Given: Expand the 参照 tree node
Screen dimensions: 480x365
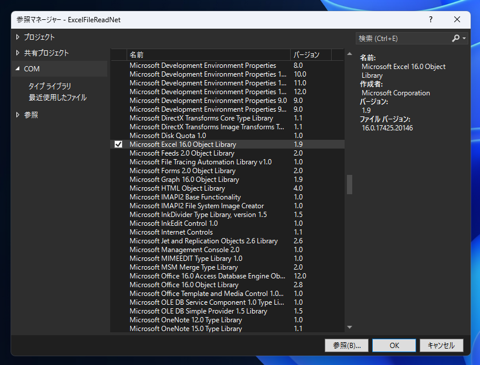Looking at the screenshot, I should [x=18, y=115].
